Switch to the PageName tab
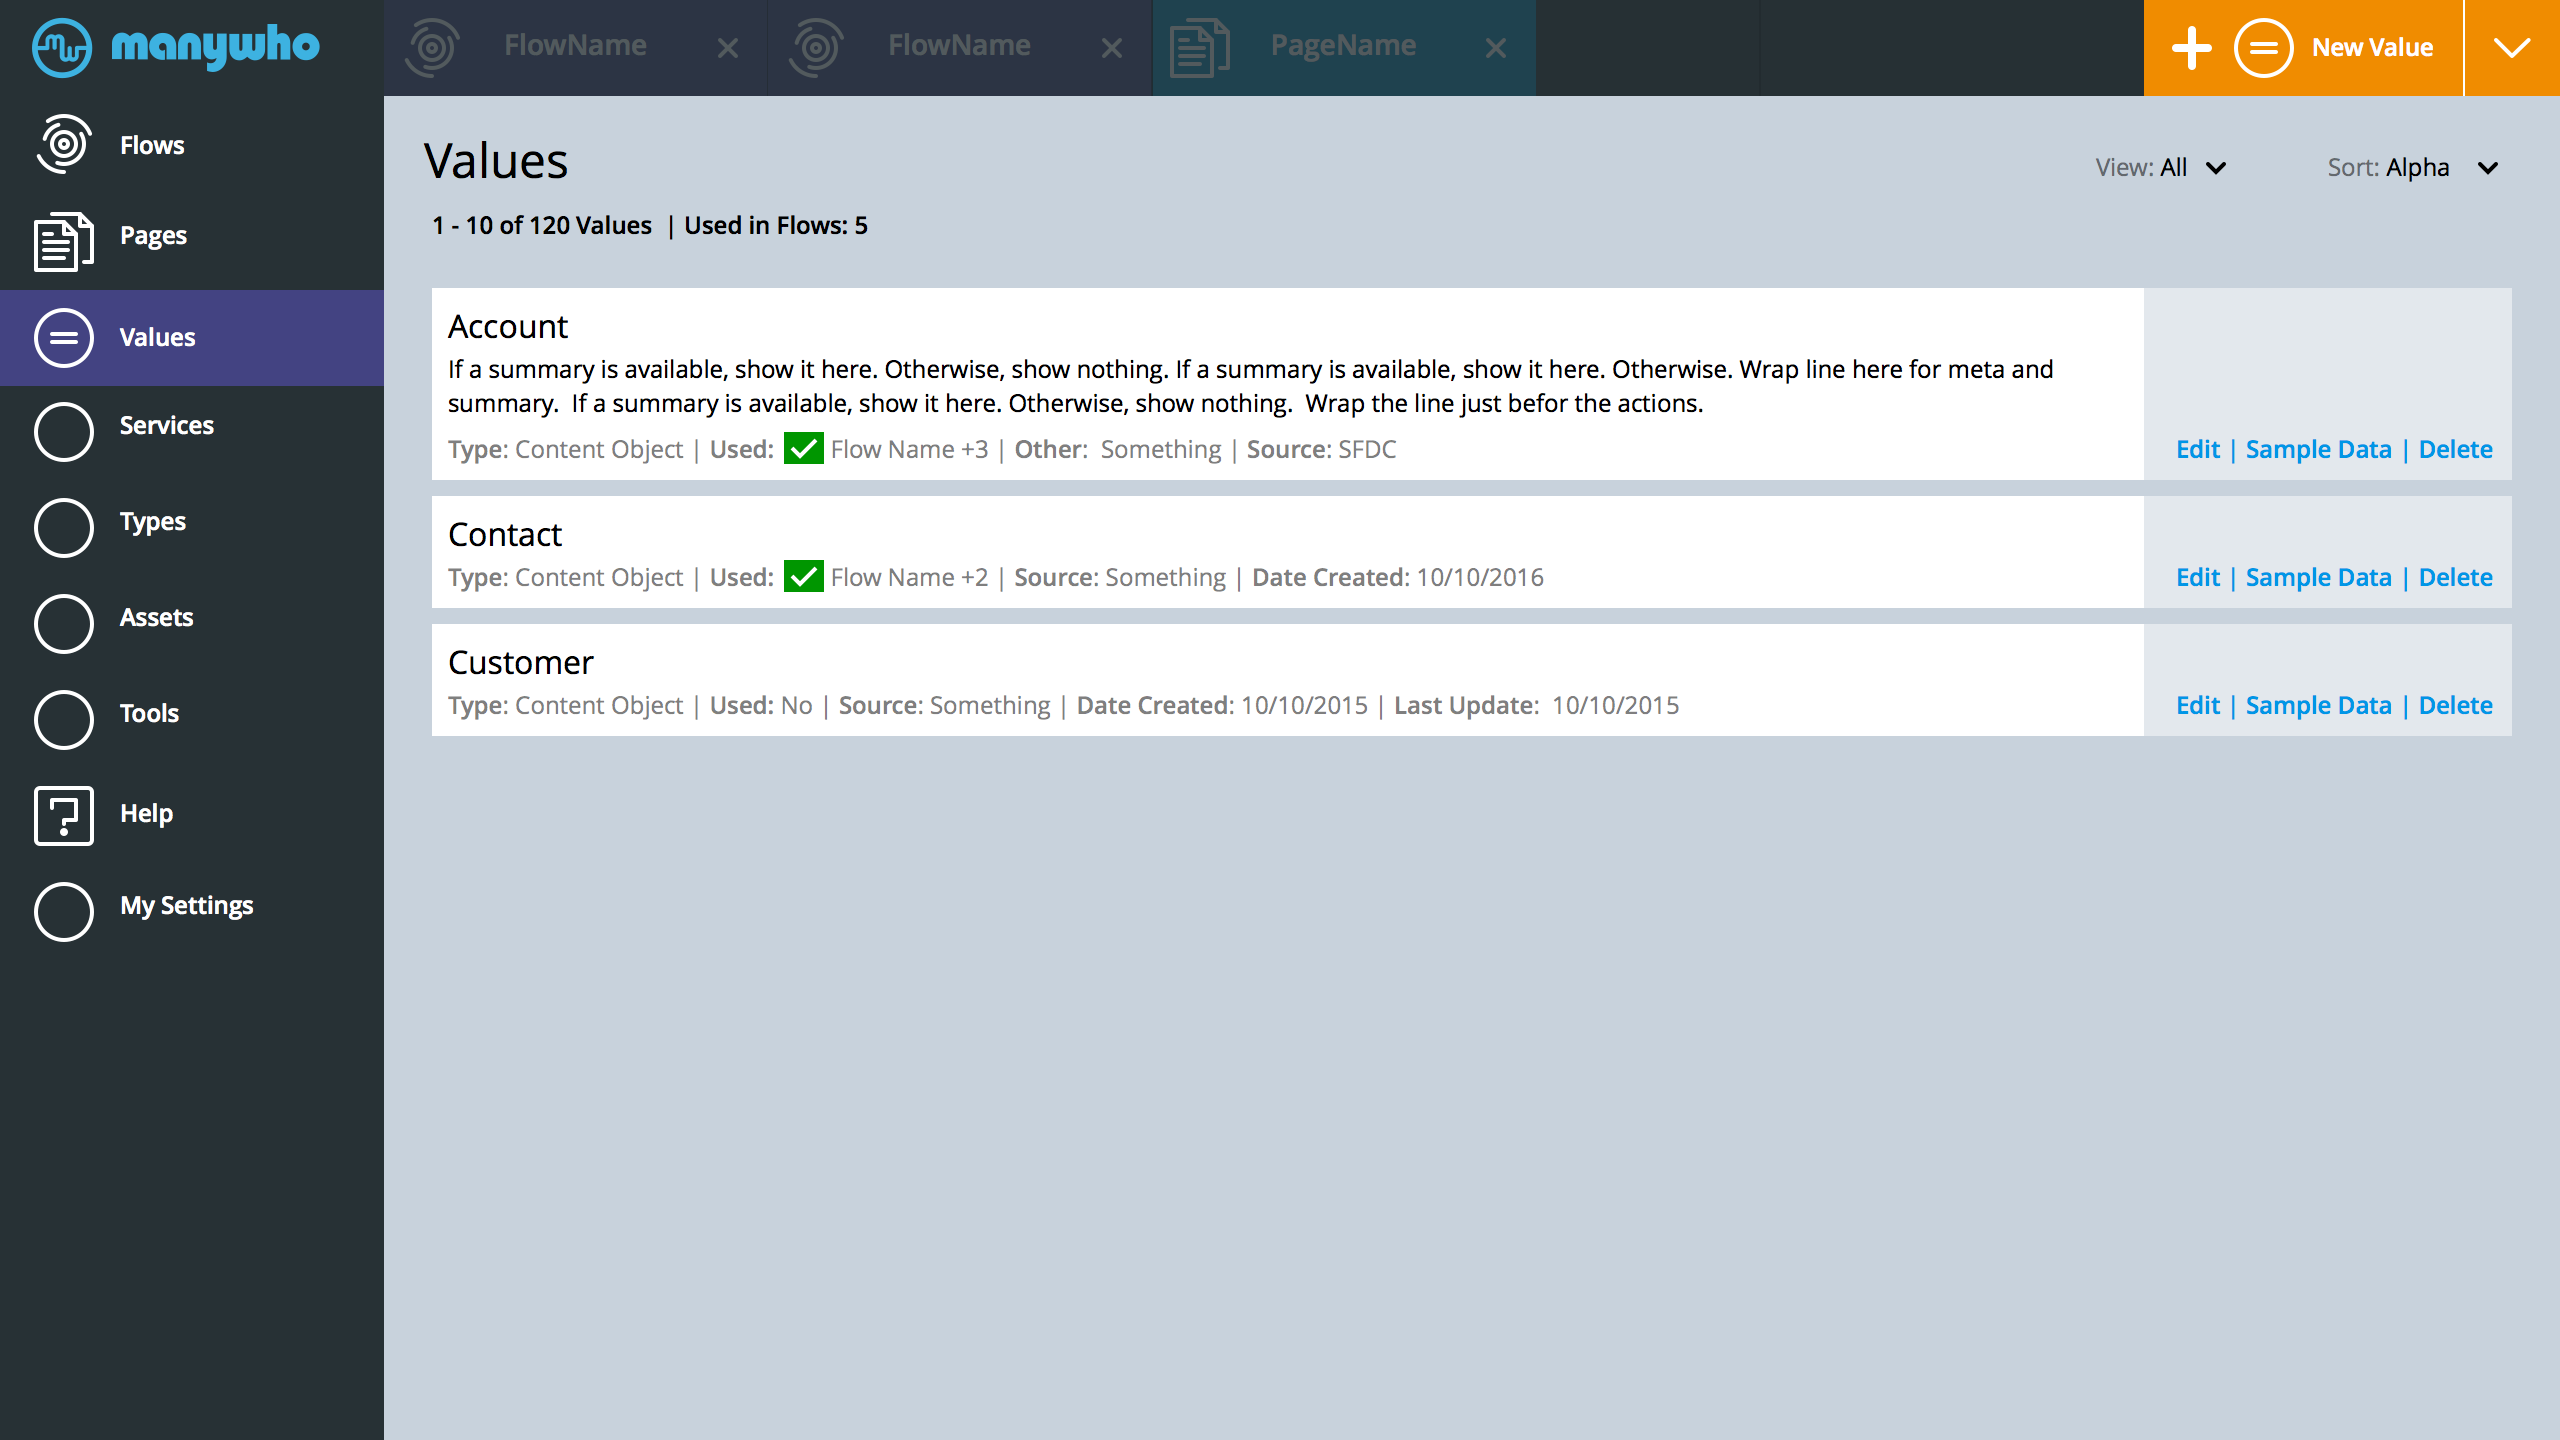 coord(1344,48)
